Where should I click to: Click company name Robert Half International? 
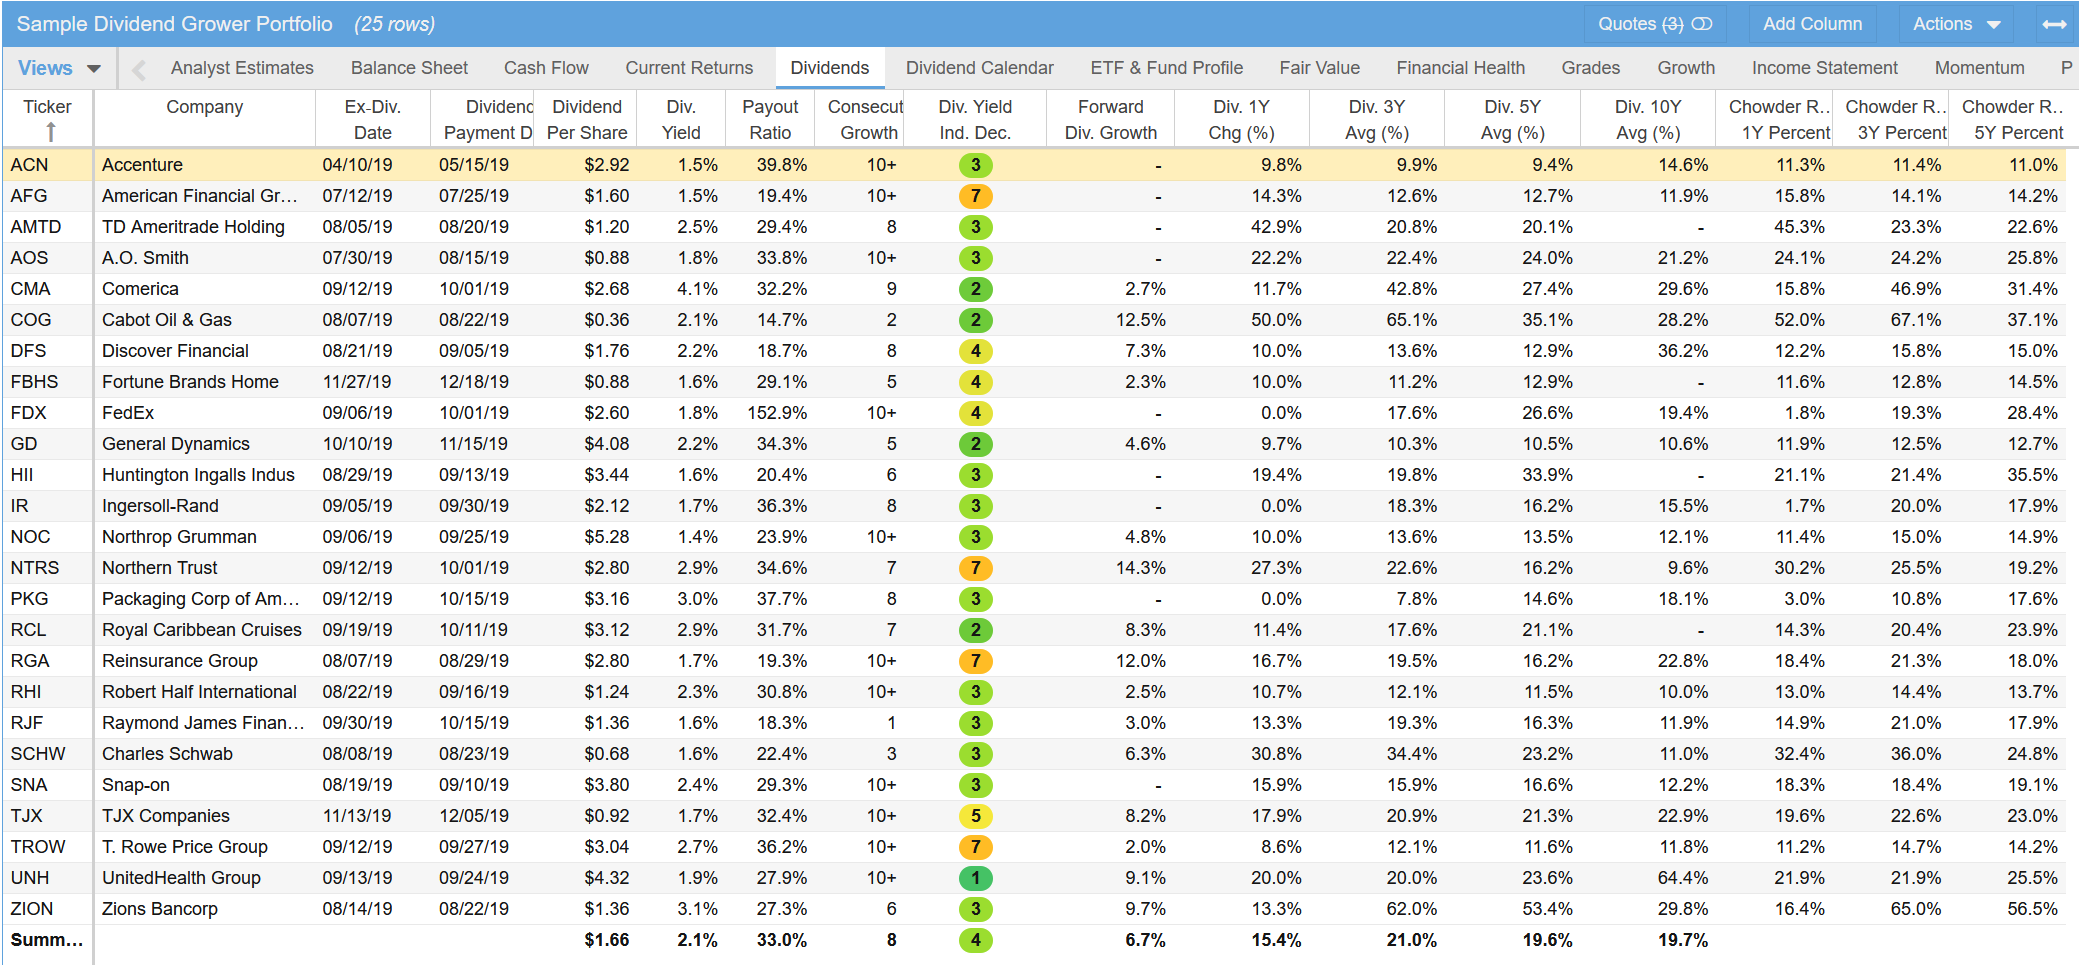tap(199, 692)
